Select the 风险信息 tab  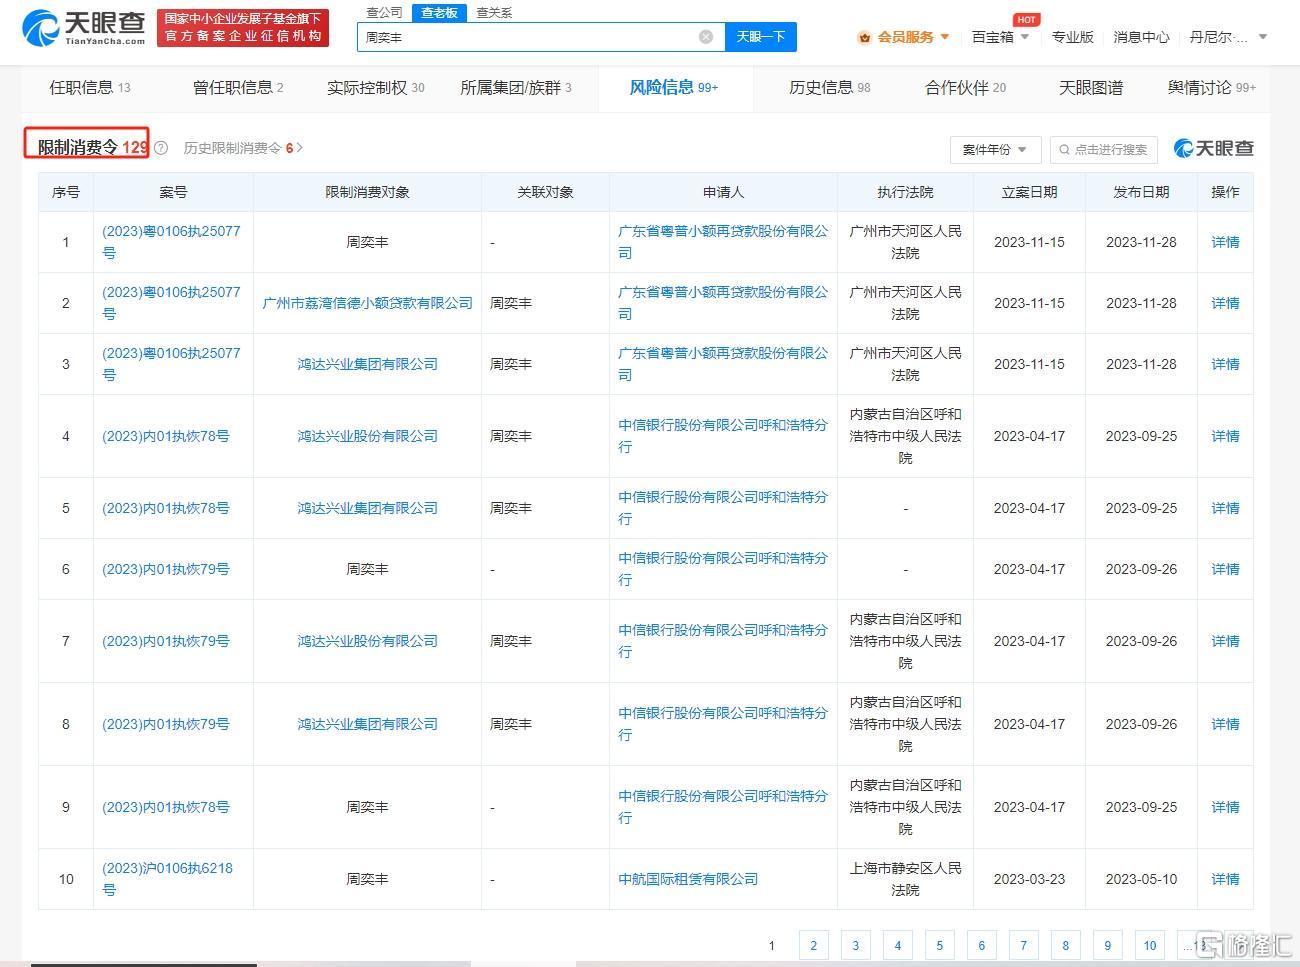(673, 88)
